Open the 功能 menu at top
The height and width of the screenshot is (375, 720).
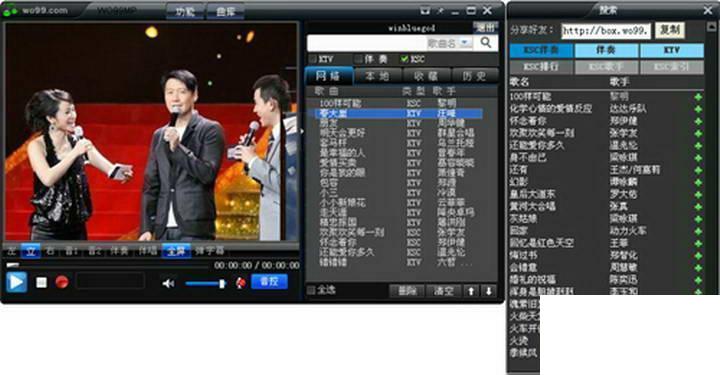coord(185,11)
